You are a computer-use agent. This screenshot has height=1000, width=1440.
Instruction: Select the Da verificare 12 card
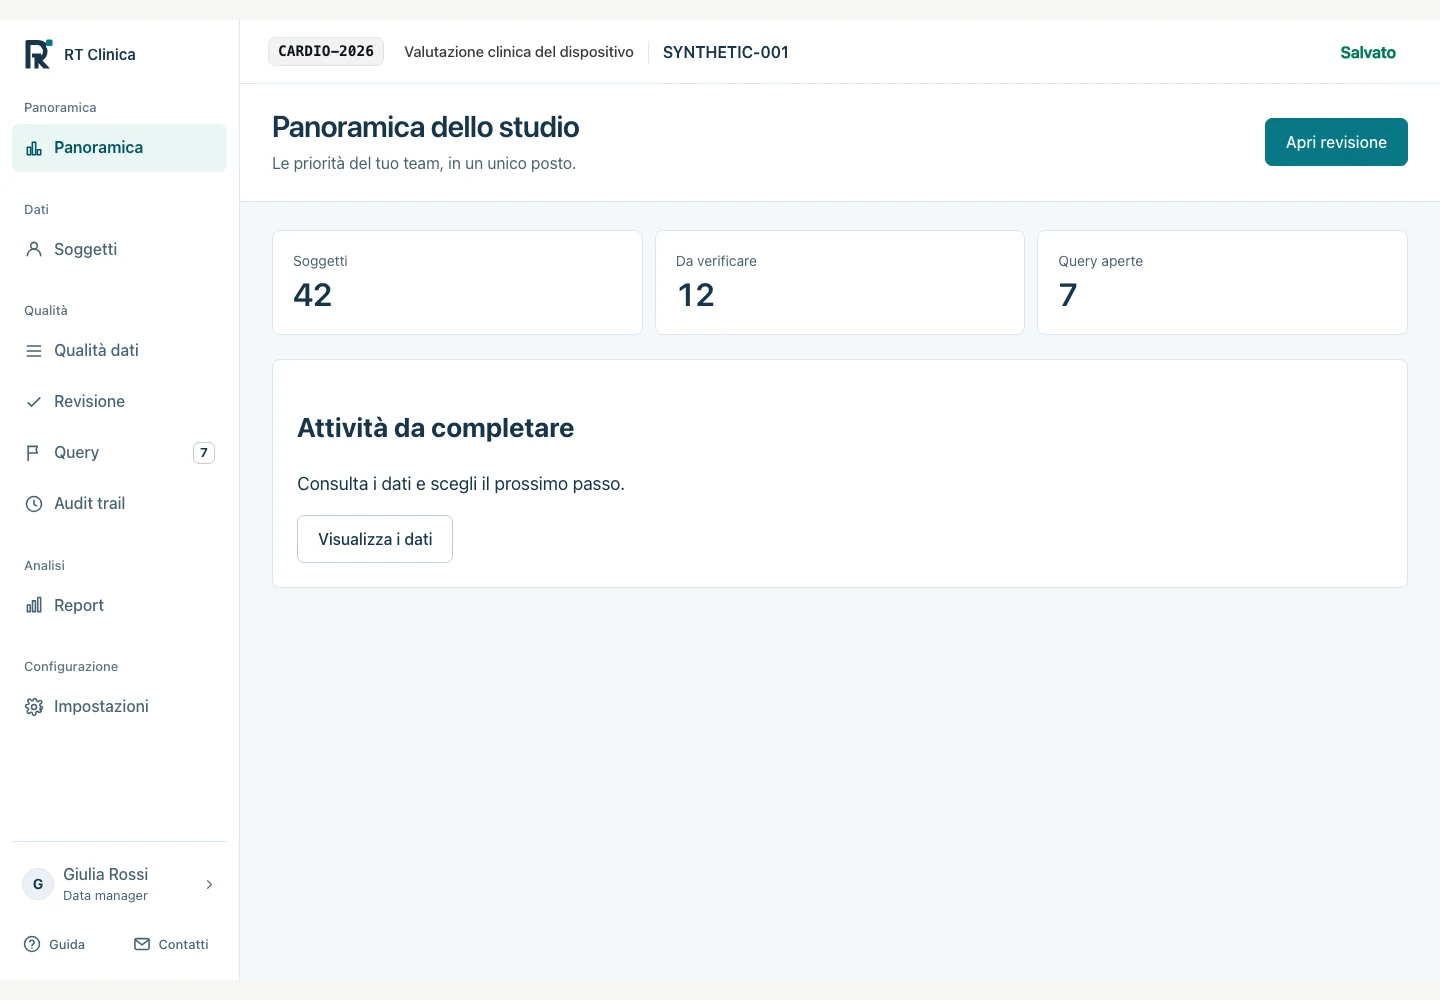[840, 283]
